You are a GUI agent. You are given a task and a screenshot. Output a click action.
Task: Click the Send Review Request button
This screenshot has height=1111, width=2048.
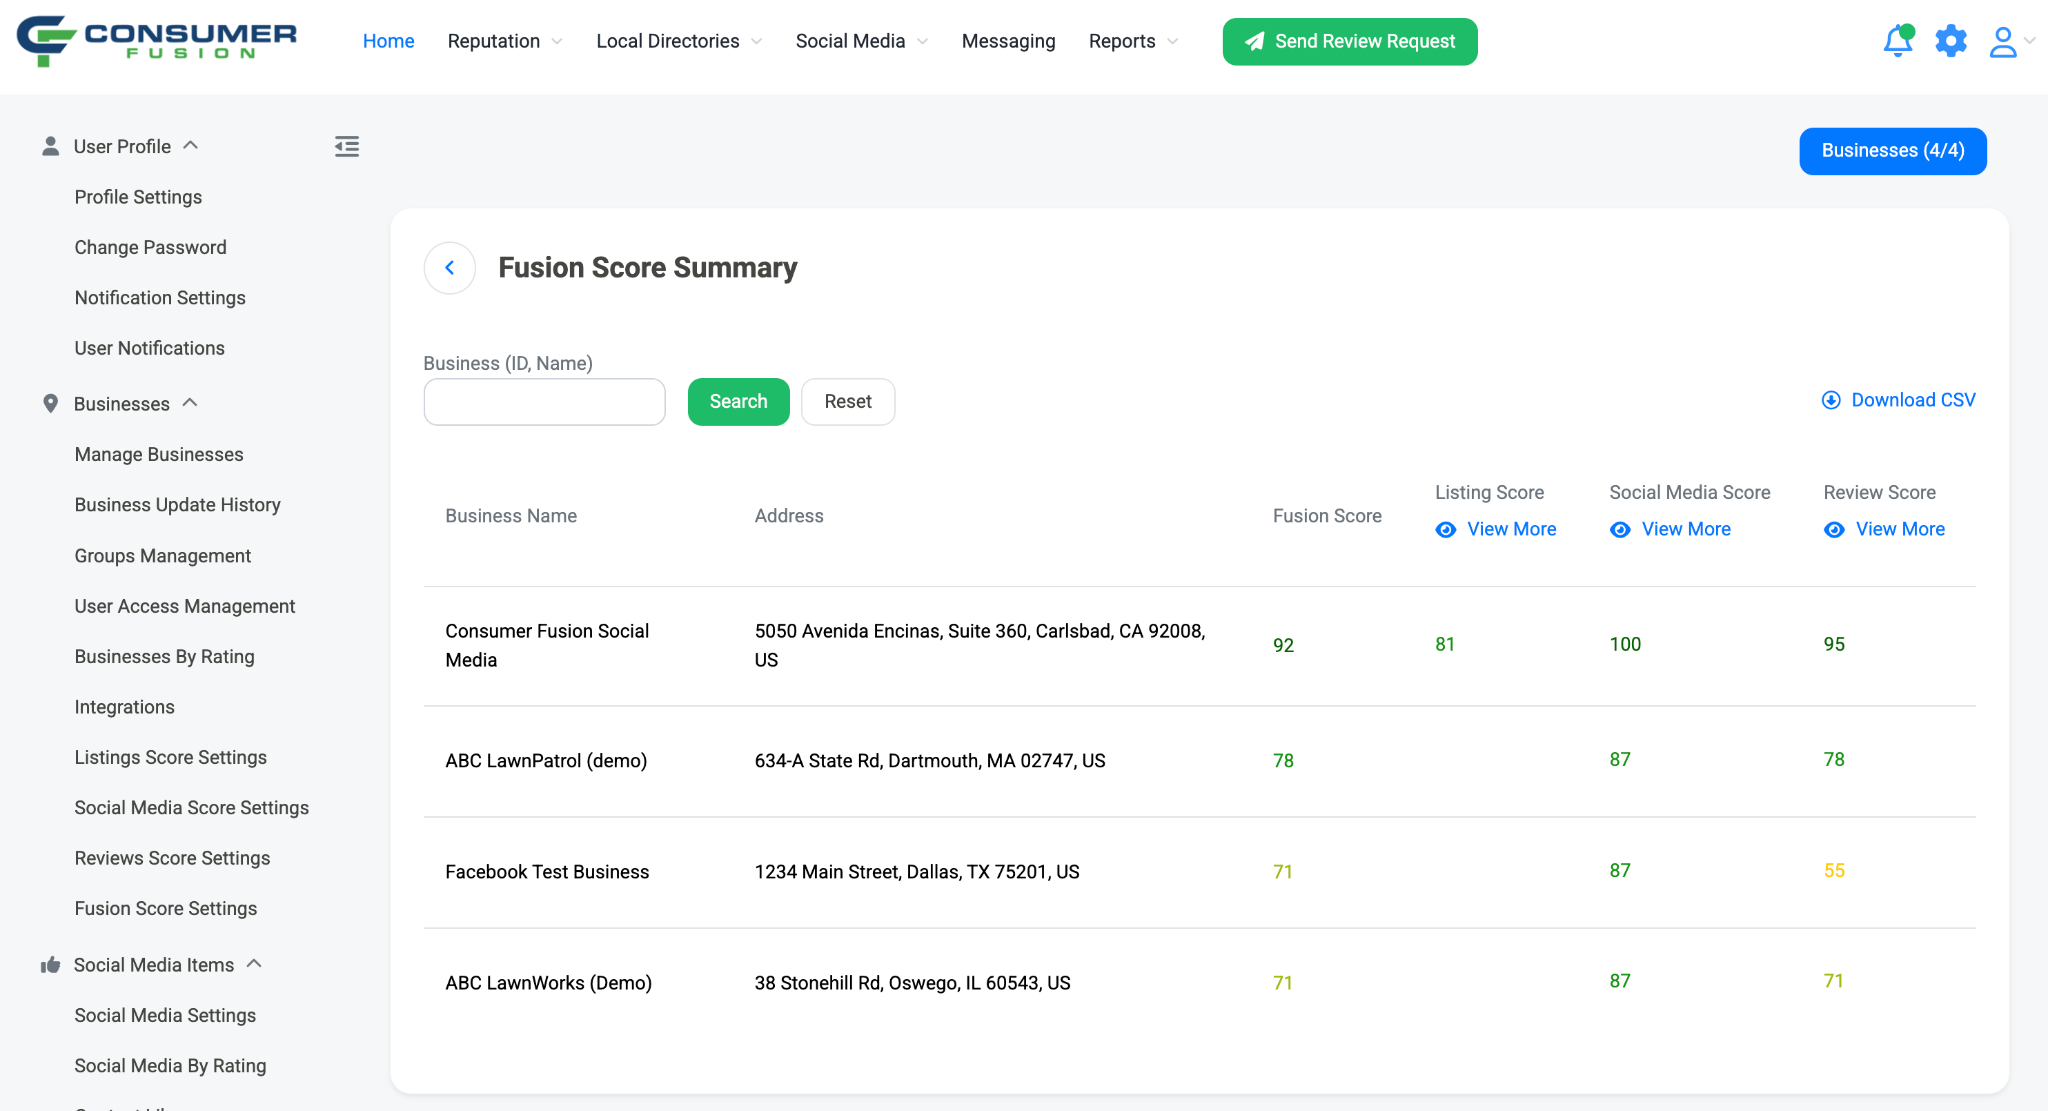(1350, 41)
